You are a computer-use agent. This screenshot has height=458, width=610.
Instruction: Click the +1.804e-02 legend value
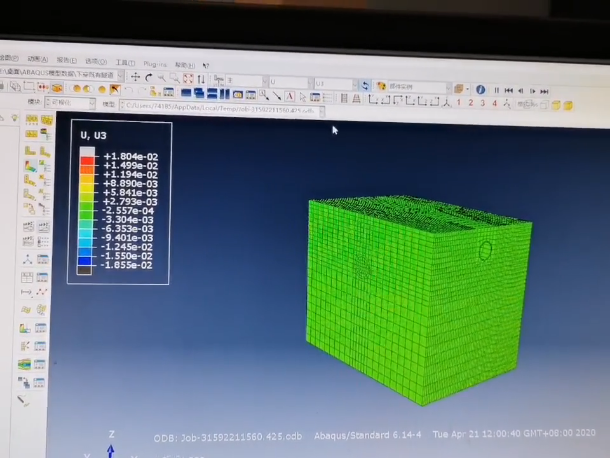pyautogui.click(x=131, y=156)
